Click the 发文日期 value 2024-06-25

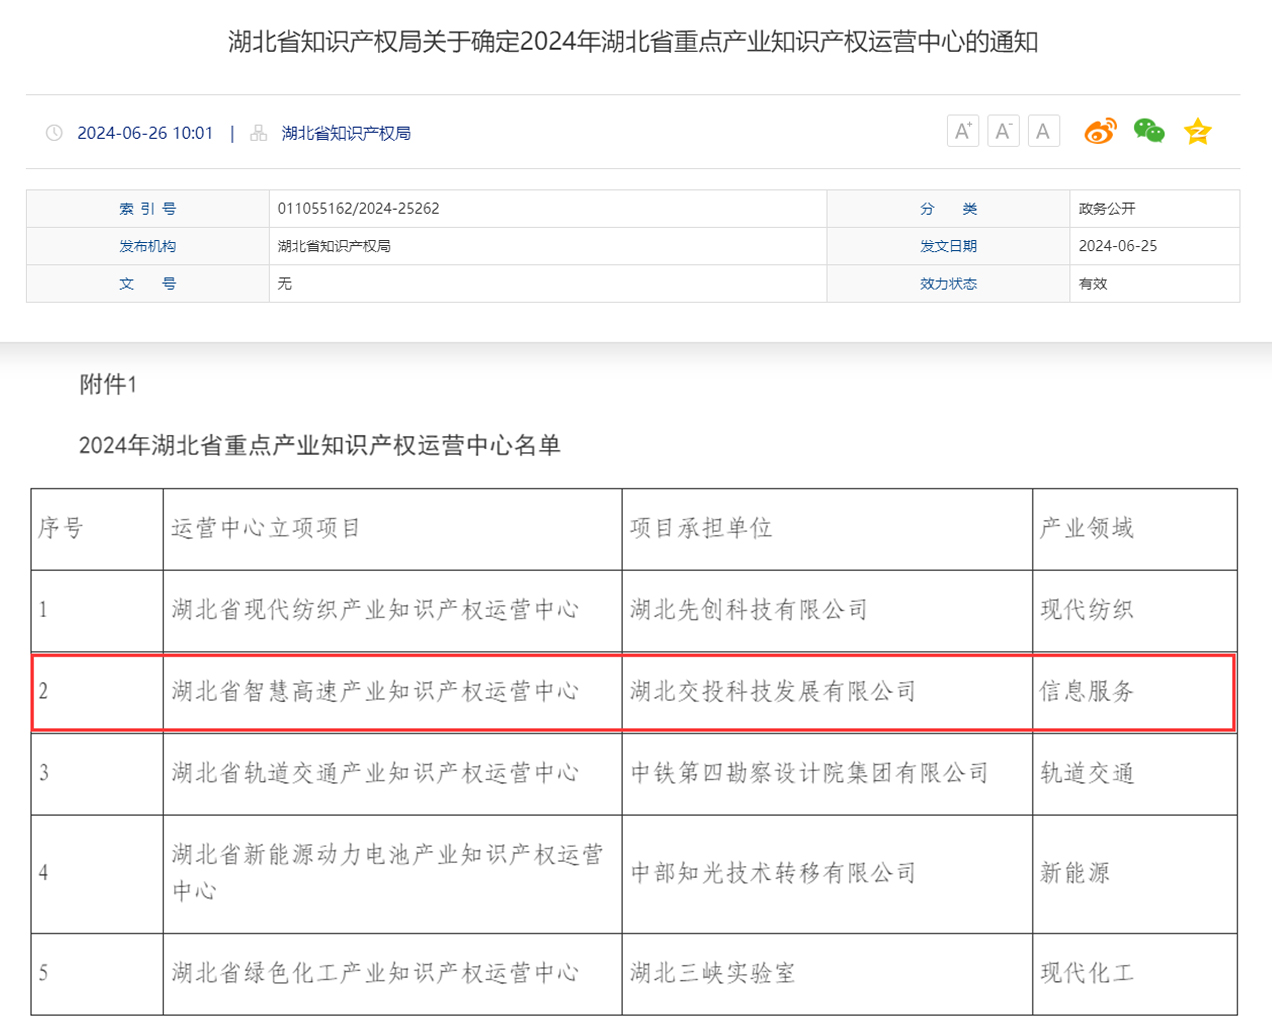click(x=1117, y=246)
